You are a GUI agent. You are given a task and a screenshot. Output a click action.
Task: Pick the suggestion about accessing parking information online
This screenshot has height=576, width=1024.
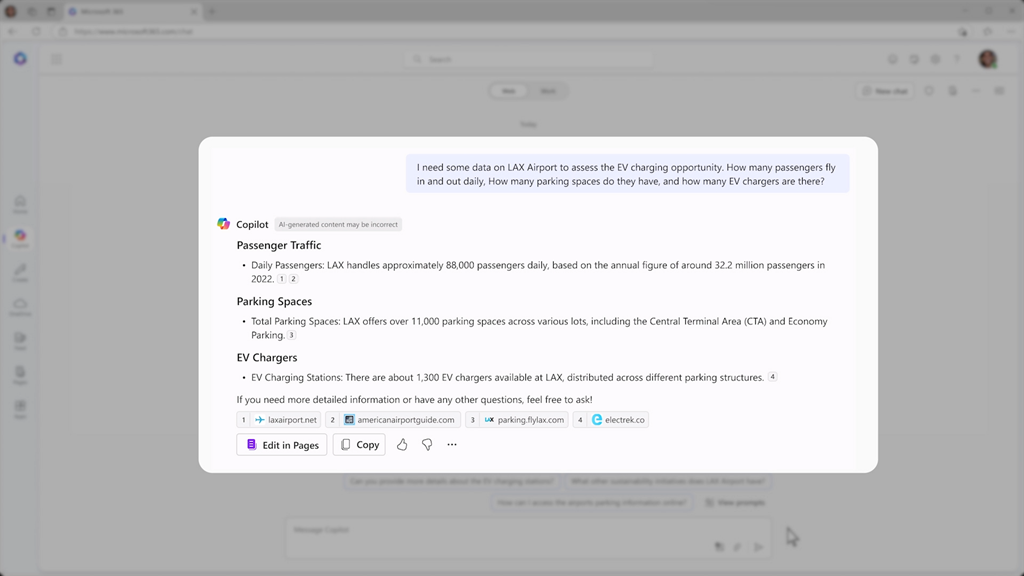coord(592,502)
